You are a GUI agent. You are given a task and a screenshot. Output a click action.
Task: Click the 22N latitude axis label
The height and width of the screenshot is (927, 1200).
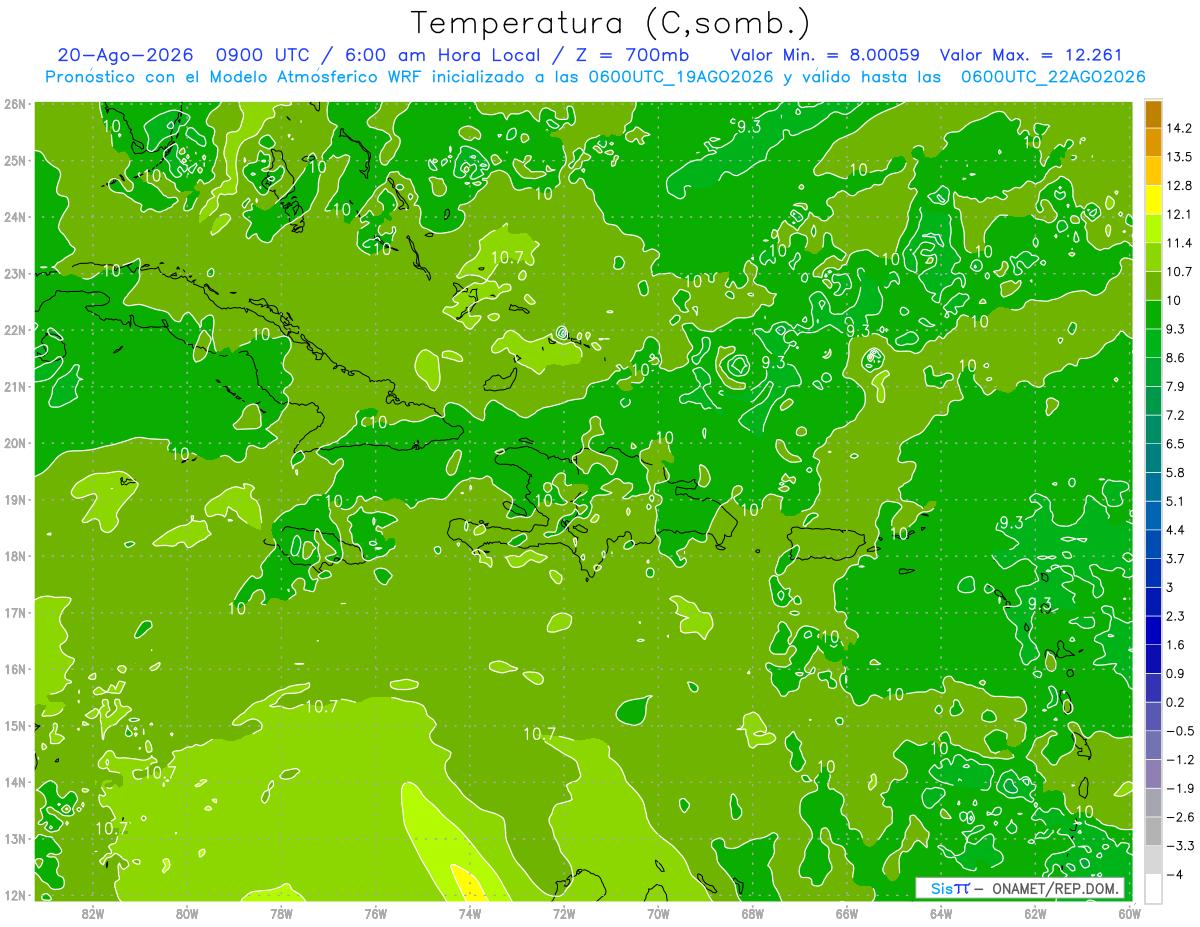tap(15, 329)
